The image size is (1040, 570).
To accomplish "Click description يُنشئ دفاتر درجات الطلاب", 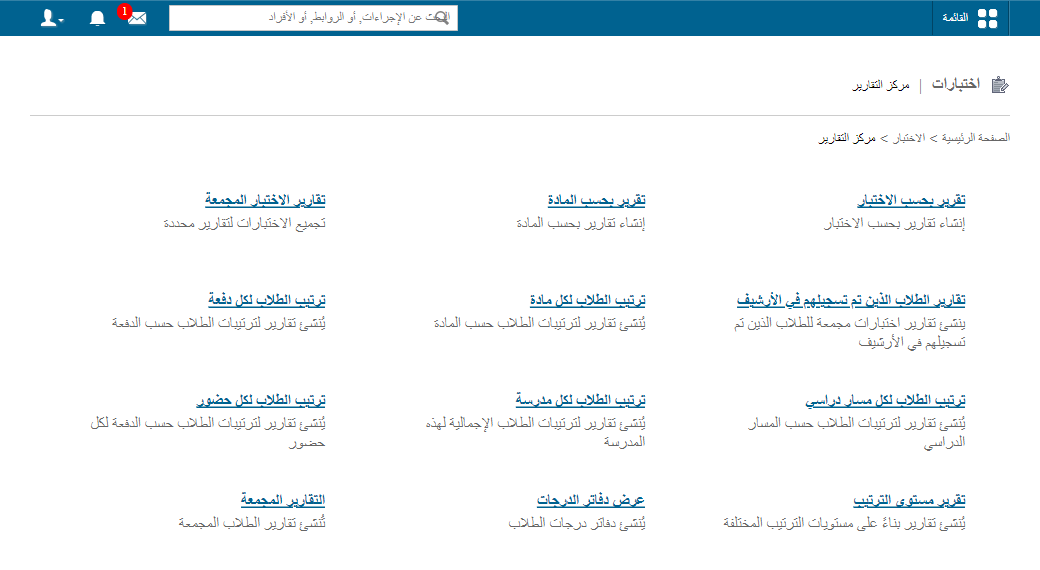I will (x=577, y=524).
